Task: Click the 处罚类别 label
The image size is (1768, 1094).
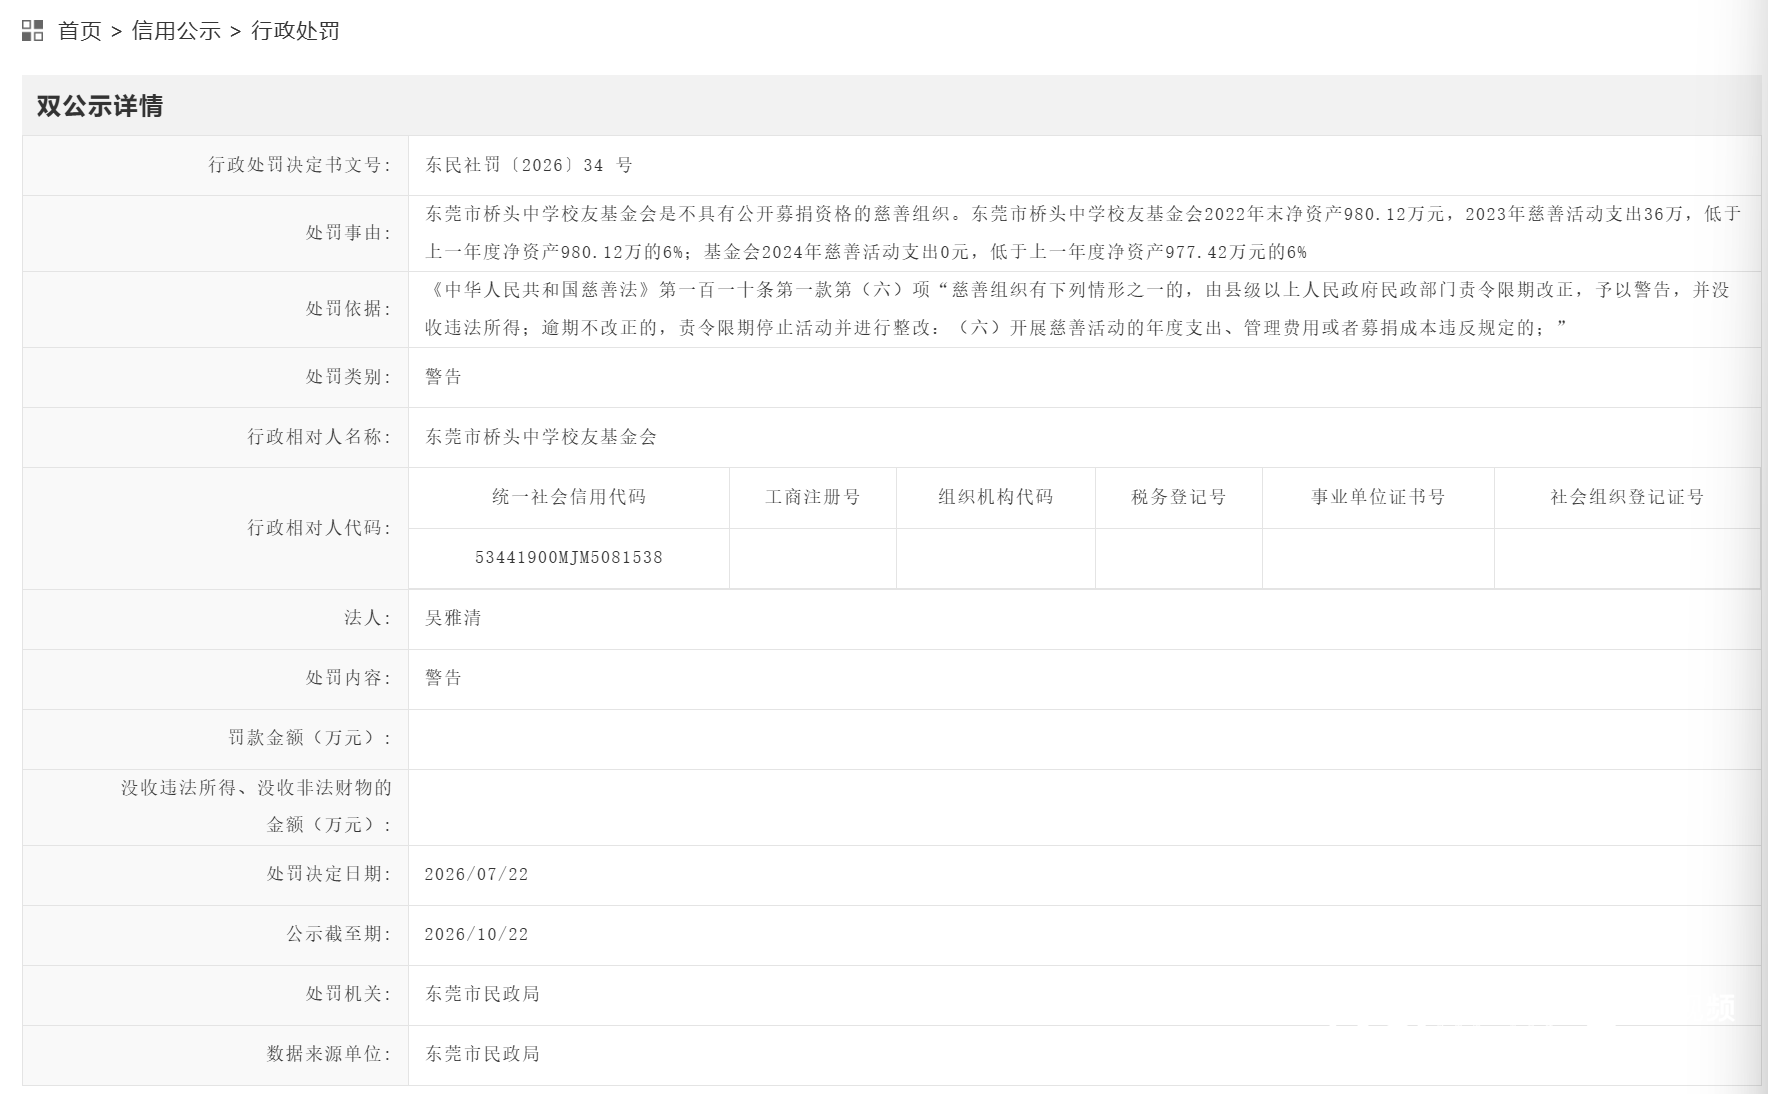Action: click(349, 377)
